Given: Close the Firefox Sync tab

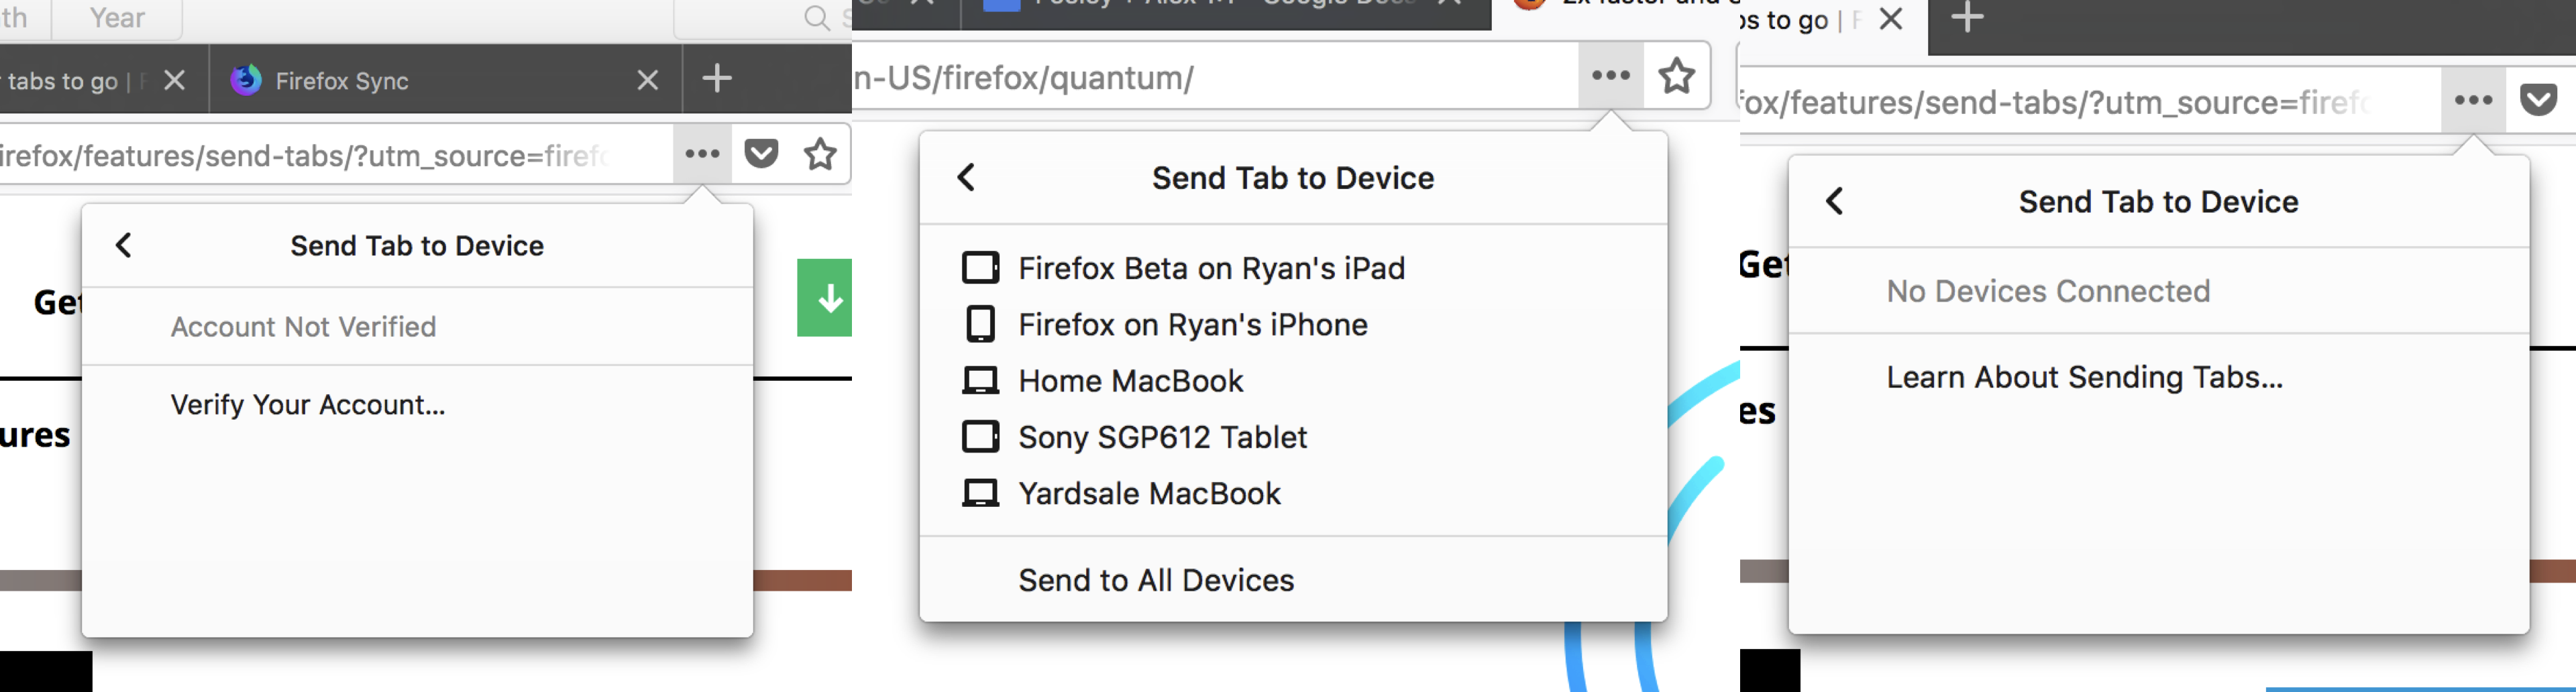Looking at the screenshot, I should pos(648,80).
